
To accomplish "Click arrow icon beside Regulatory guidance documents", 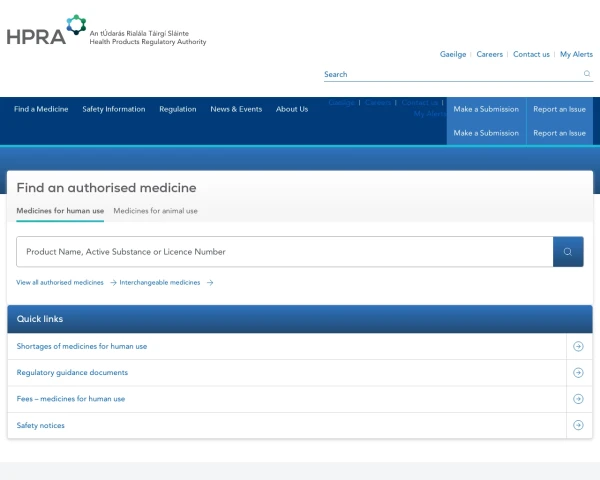I will [x=578, y=373].
